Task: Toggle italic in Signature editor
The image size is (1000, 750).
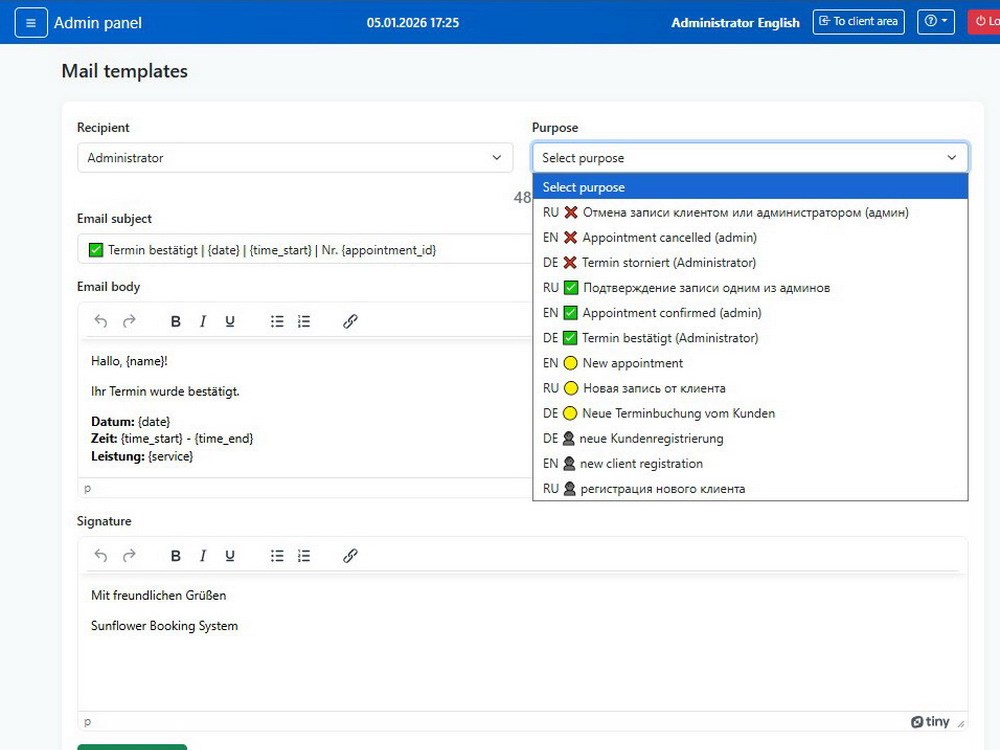Action: tap(203, 555)
